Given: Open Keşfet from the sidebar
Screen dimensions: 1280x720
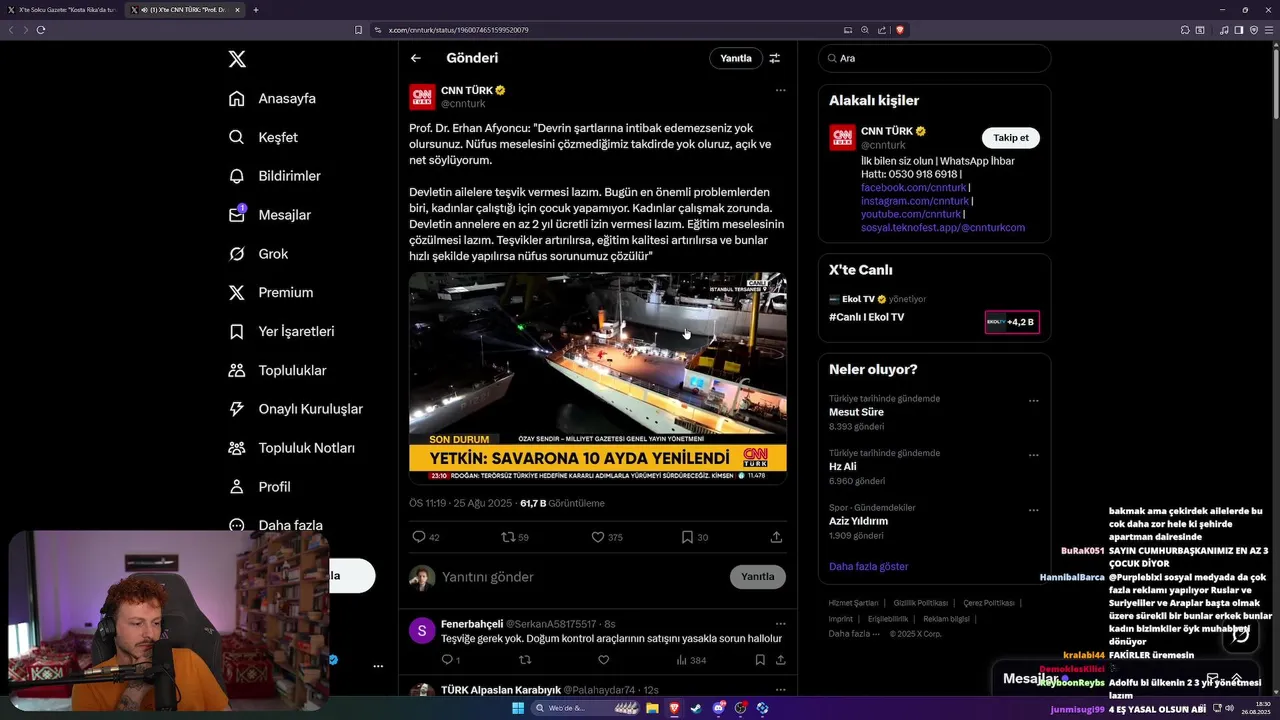Looking at the screenshot, I should coord(263,137).
